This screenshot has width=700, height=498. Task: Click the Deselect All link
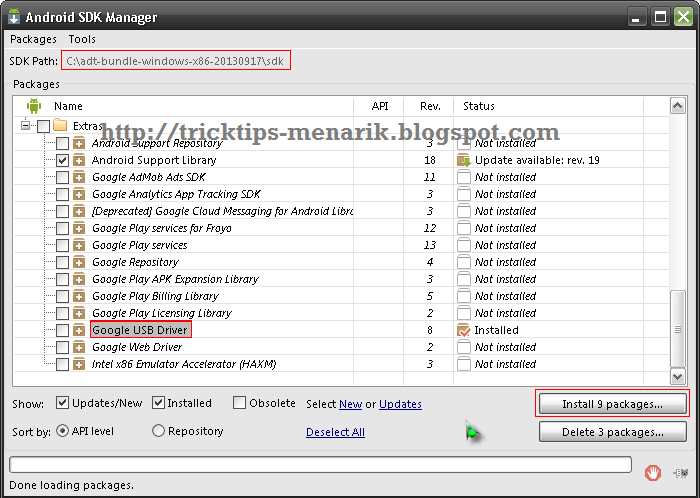coord(335,432)
